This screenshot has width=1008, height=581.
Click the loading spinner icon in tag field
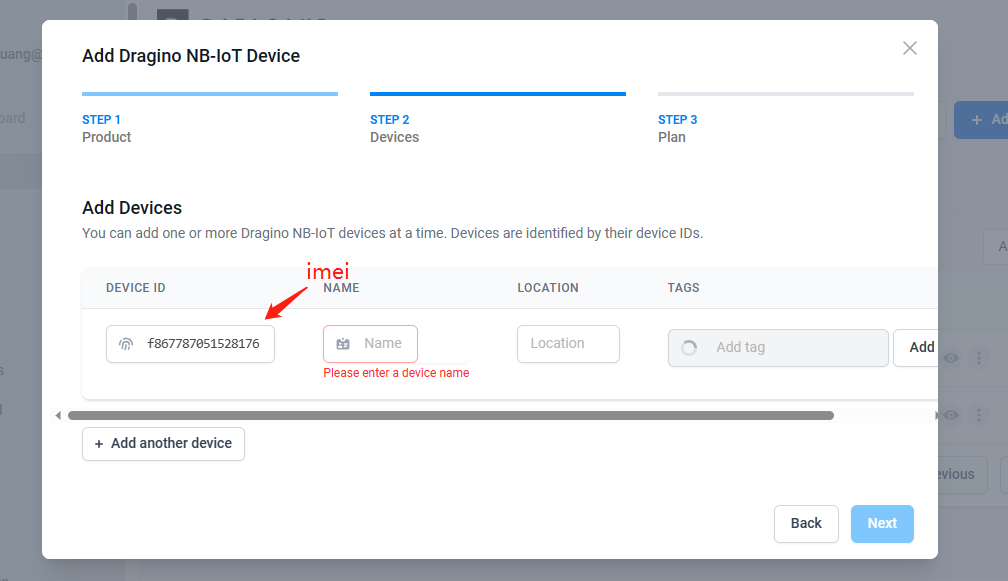689,348
